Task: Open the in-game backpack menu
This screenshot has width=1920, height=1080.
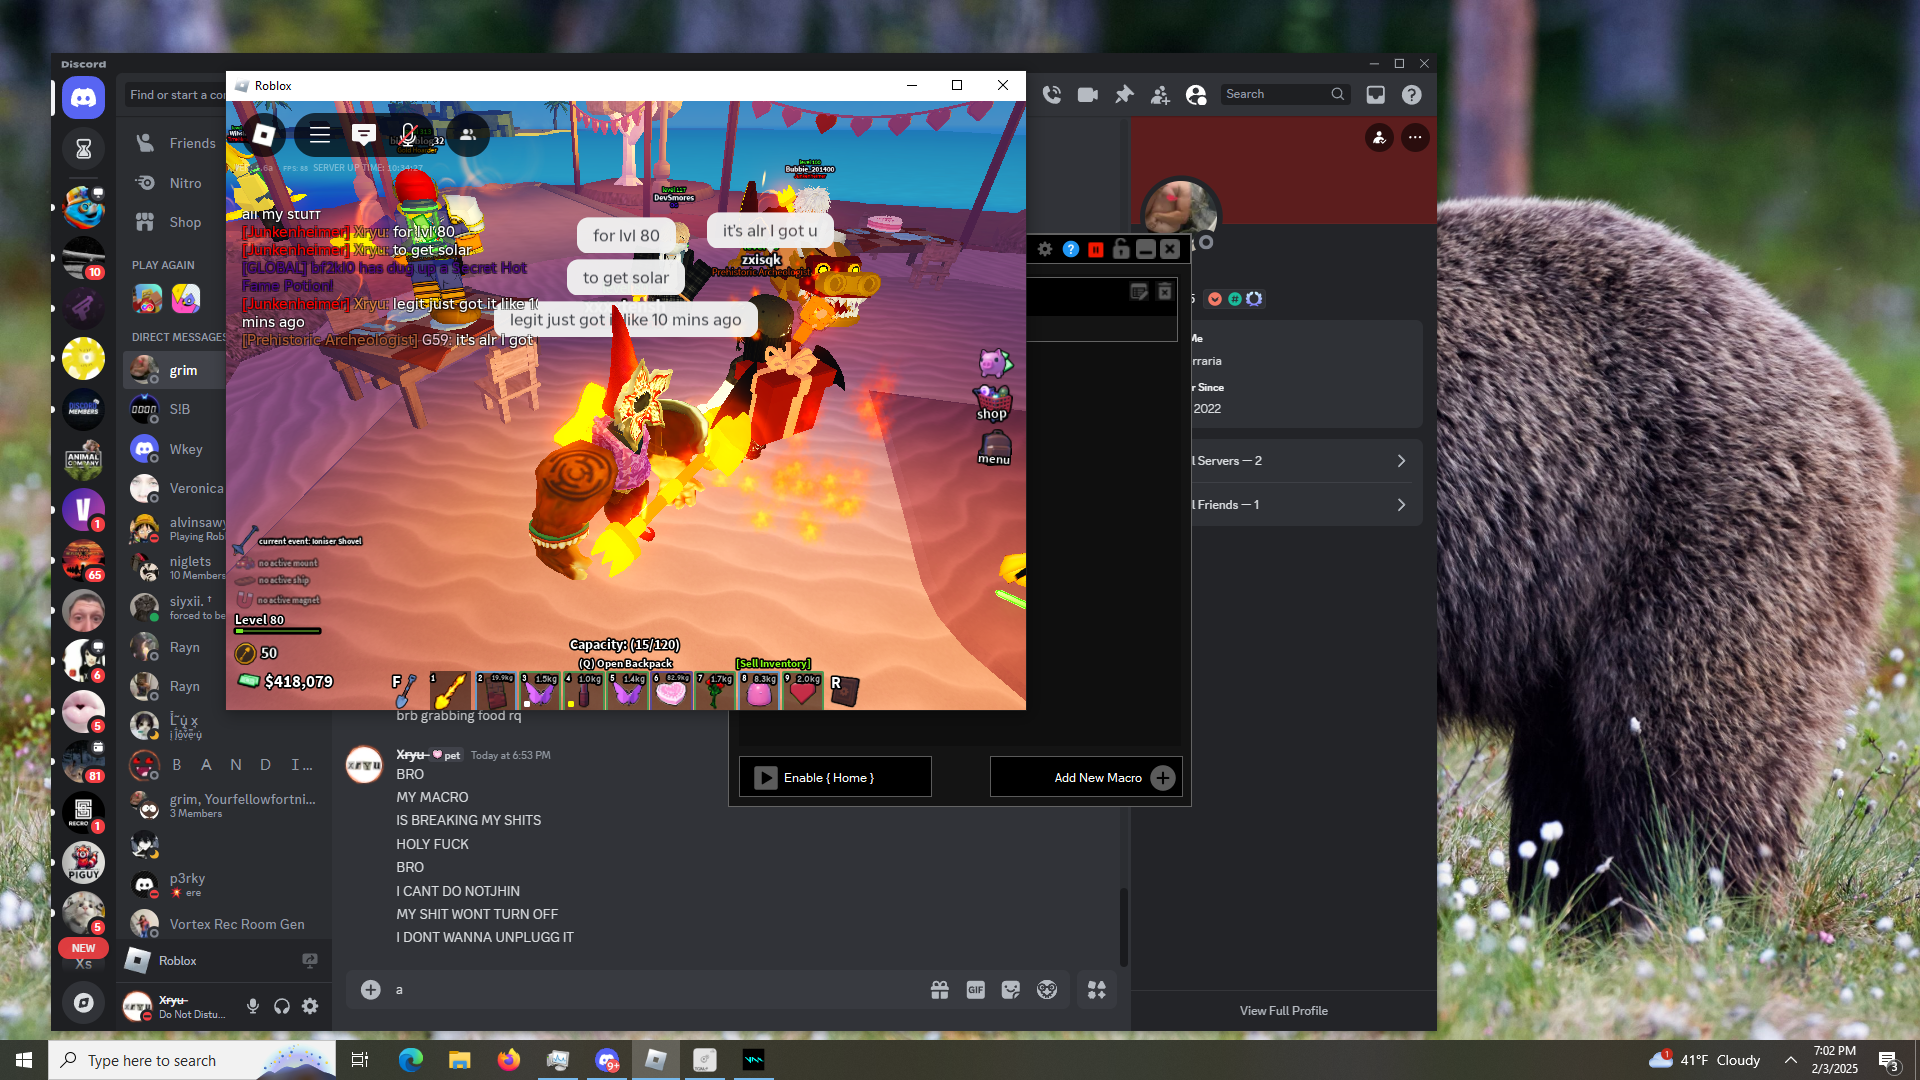Action: pyautogui.click(x=994, y=447)
